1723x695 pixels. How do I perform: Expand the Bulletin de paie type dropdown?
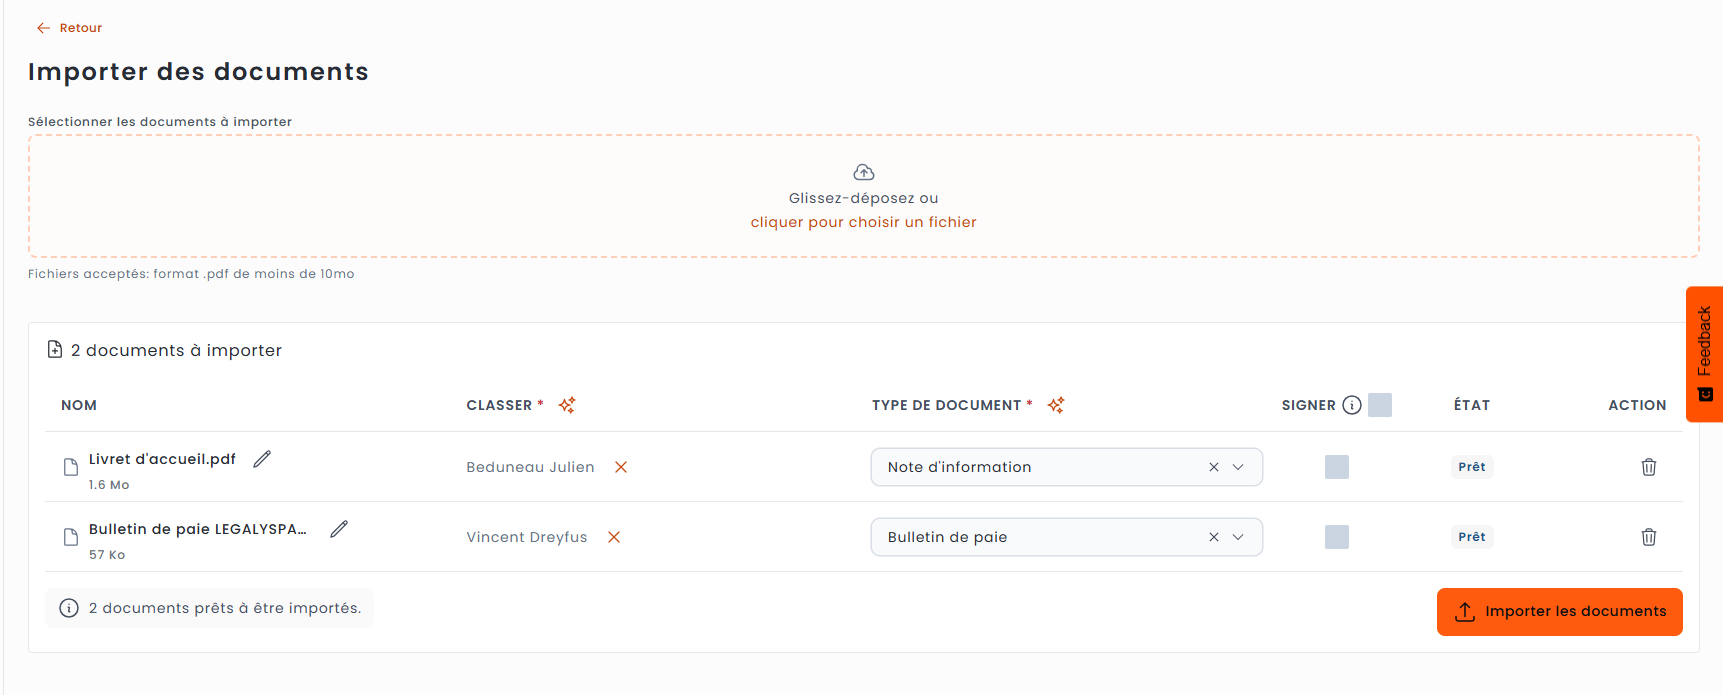point(1238,537)
